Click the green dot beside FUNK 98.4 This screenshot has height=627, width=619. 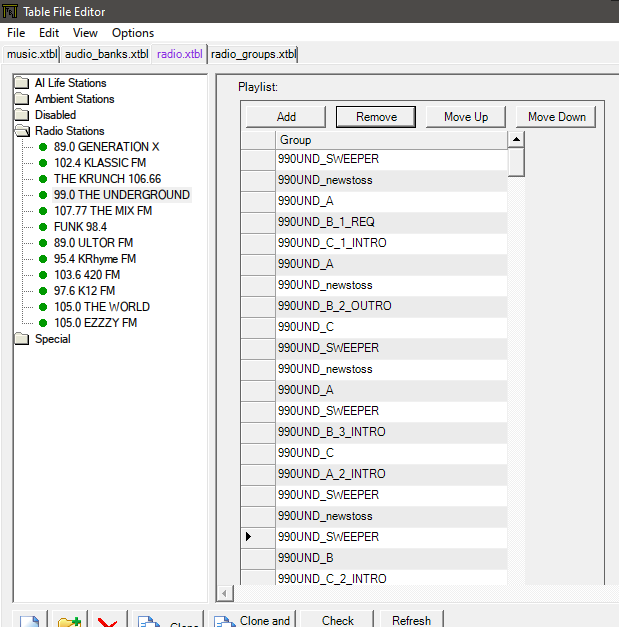click(43, 227)
